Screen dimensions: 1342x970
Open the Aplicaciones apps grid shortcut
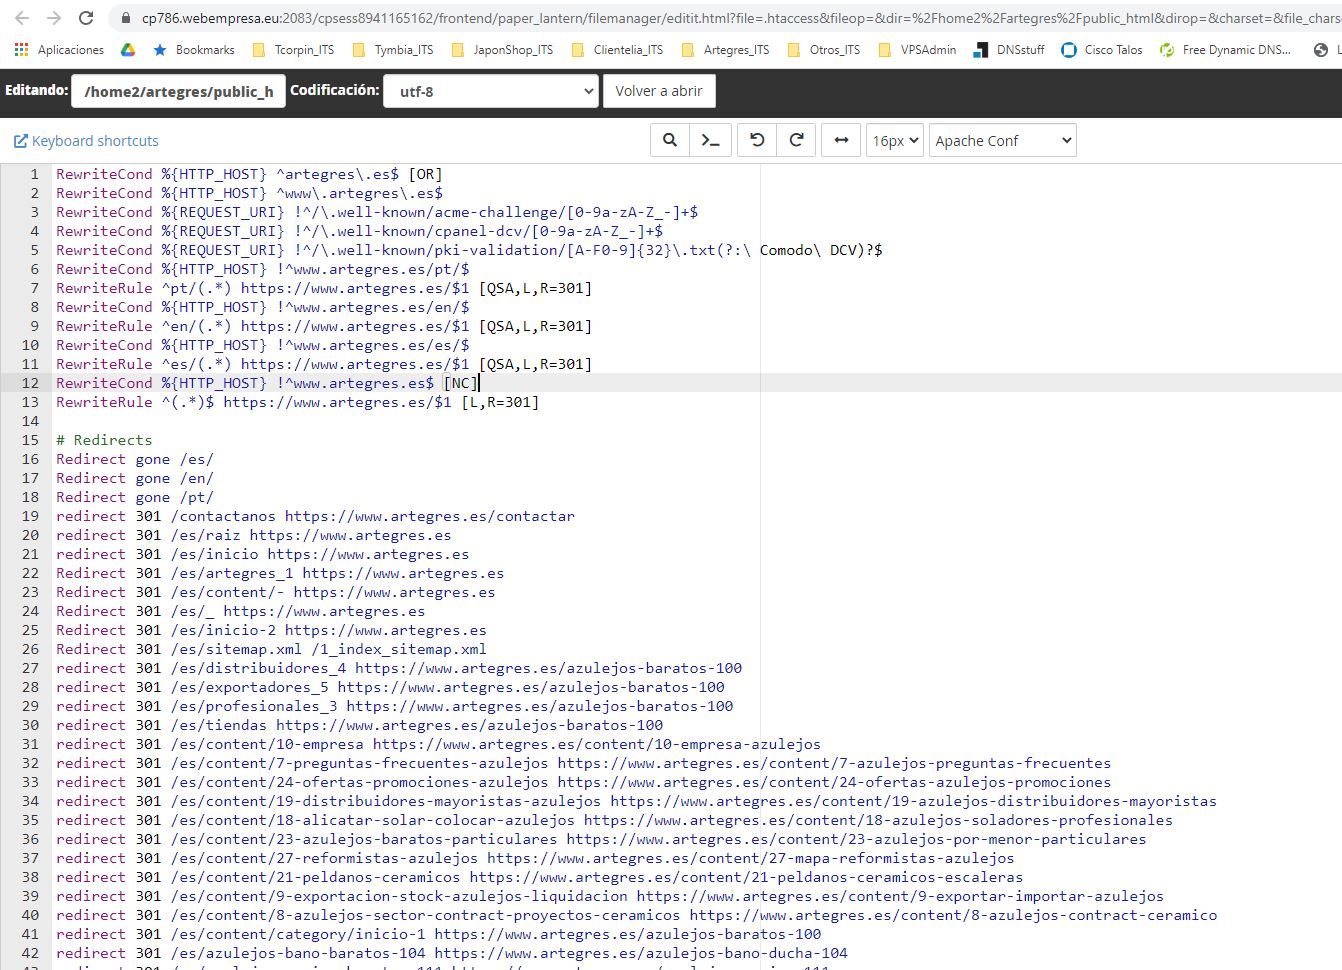(x=59, y=50)
